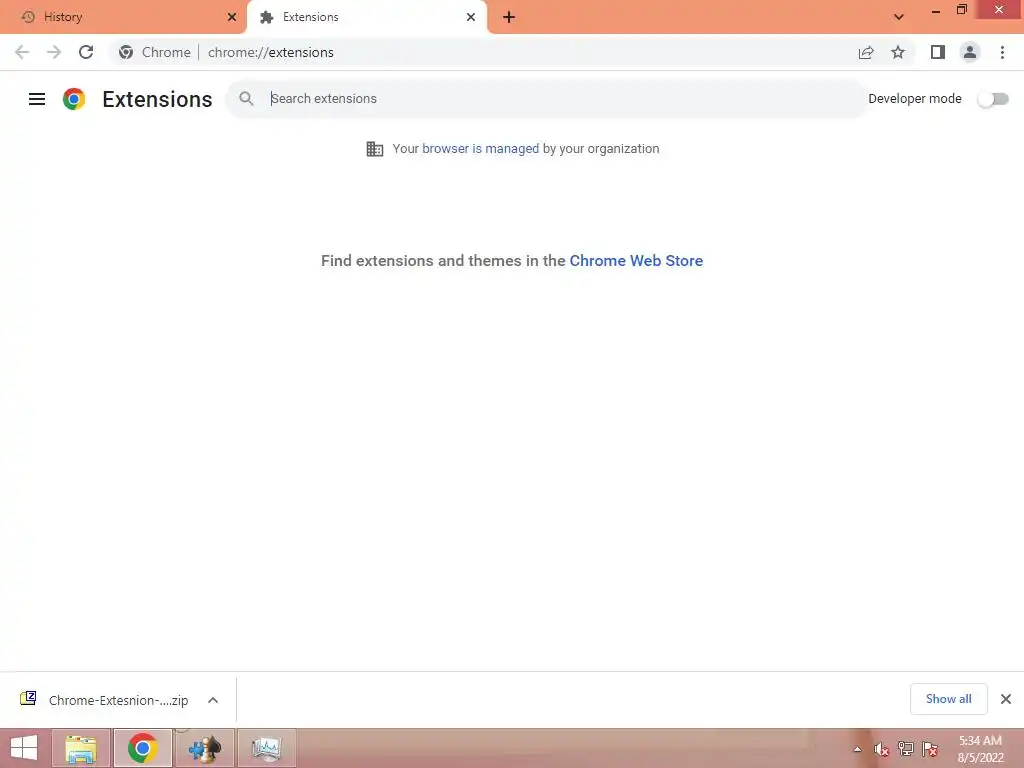Reload the extensions page
This screenshot has height=768, width=1024.
point(86,52)
